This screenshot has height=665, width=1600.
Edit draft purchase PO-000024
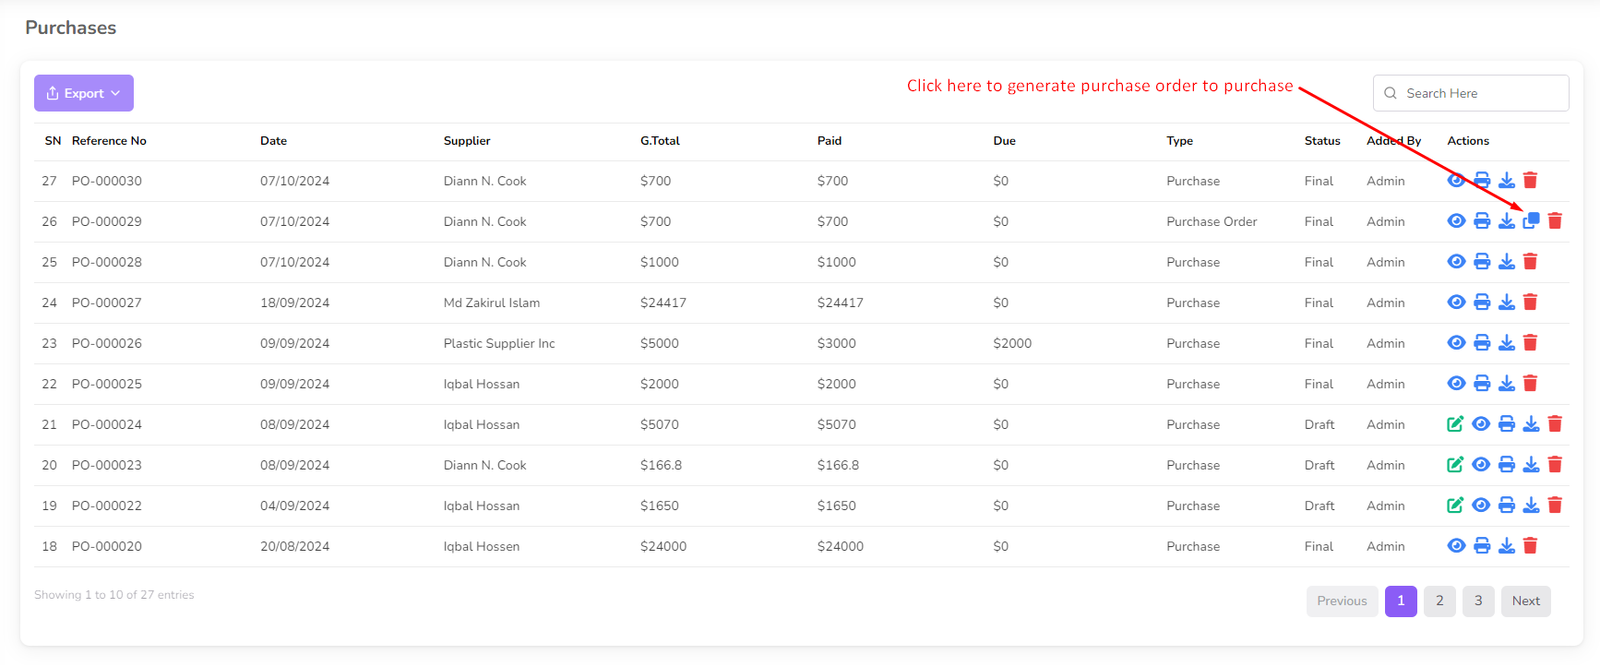1455,424
